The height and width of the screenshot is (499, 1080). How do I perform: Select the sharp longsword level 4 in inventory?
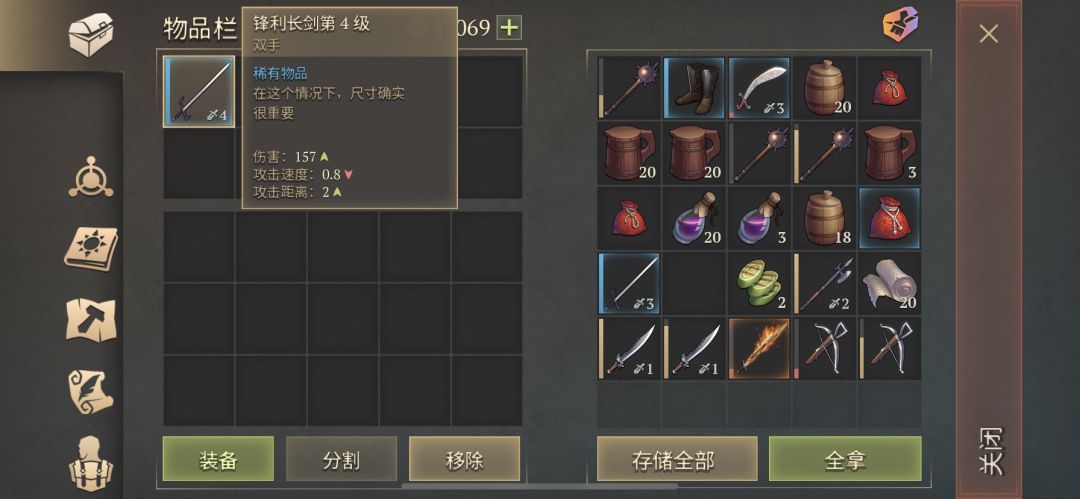tap(199, 92)
